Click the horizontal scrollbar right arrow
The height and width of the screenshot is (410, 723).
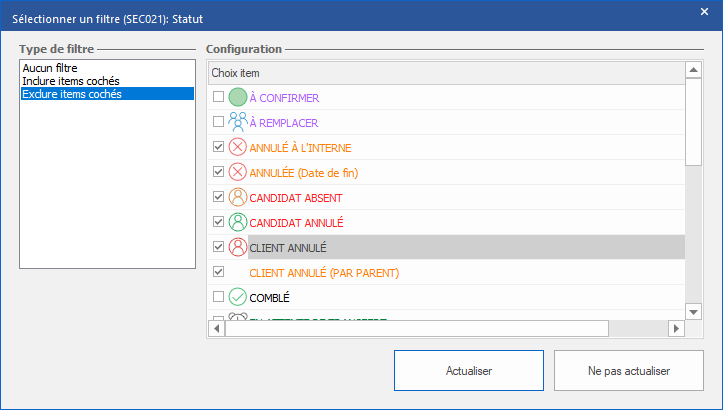coord(676,328)
